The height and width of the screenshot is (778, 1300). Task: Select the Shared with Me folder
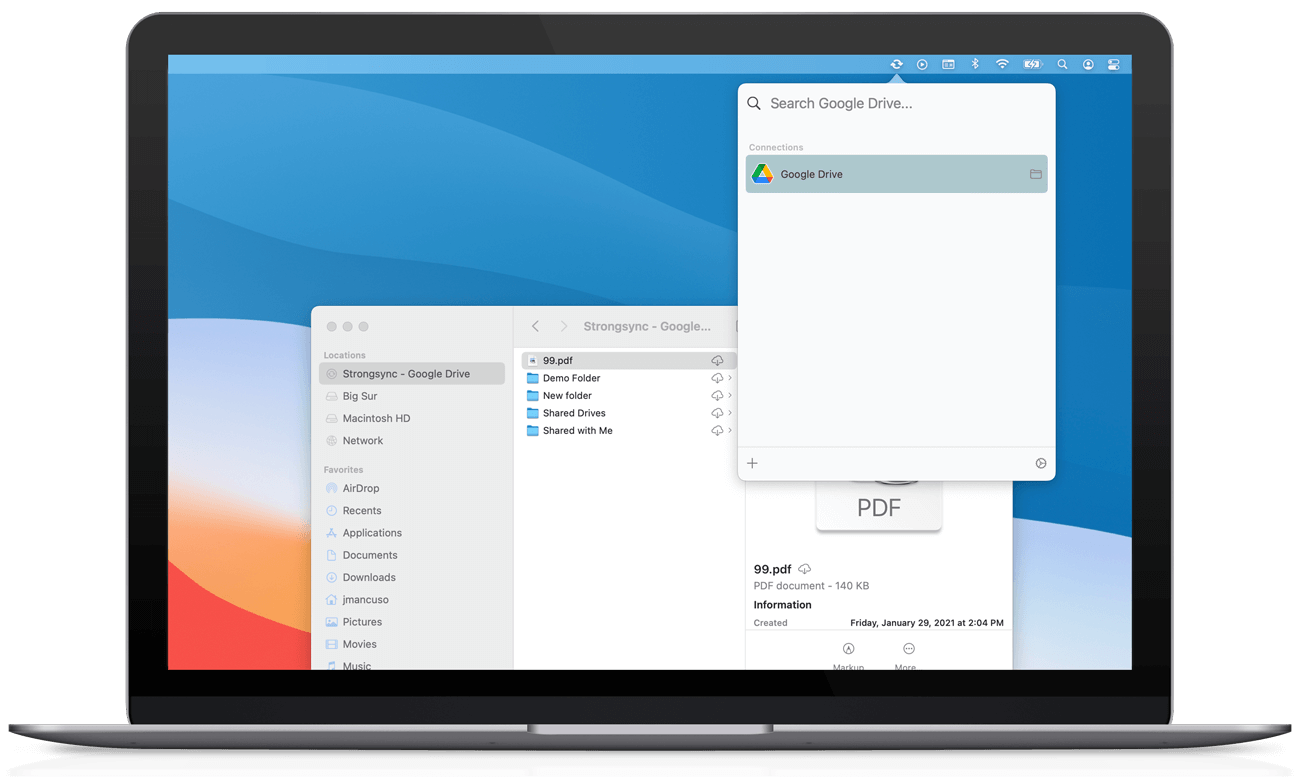(x=629, y=430)
